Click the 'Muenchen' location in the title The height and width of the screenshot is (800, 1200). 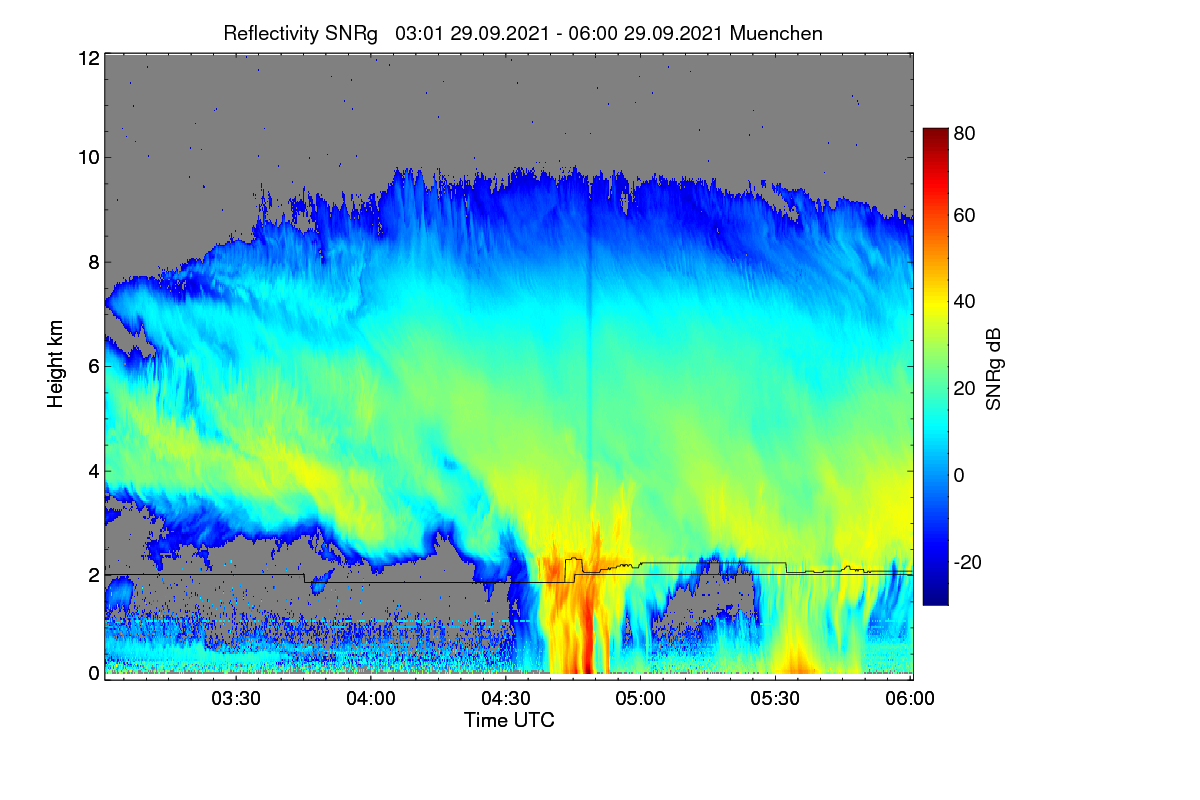point(777,33)
